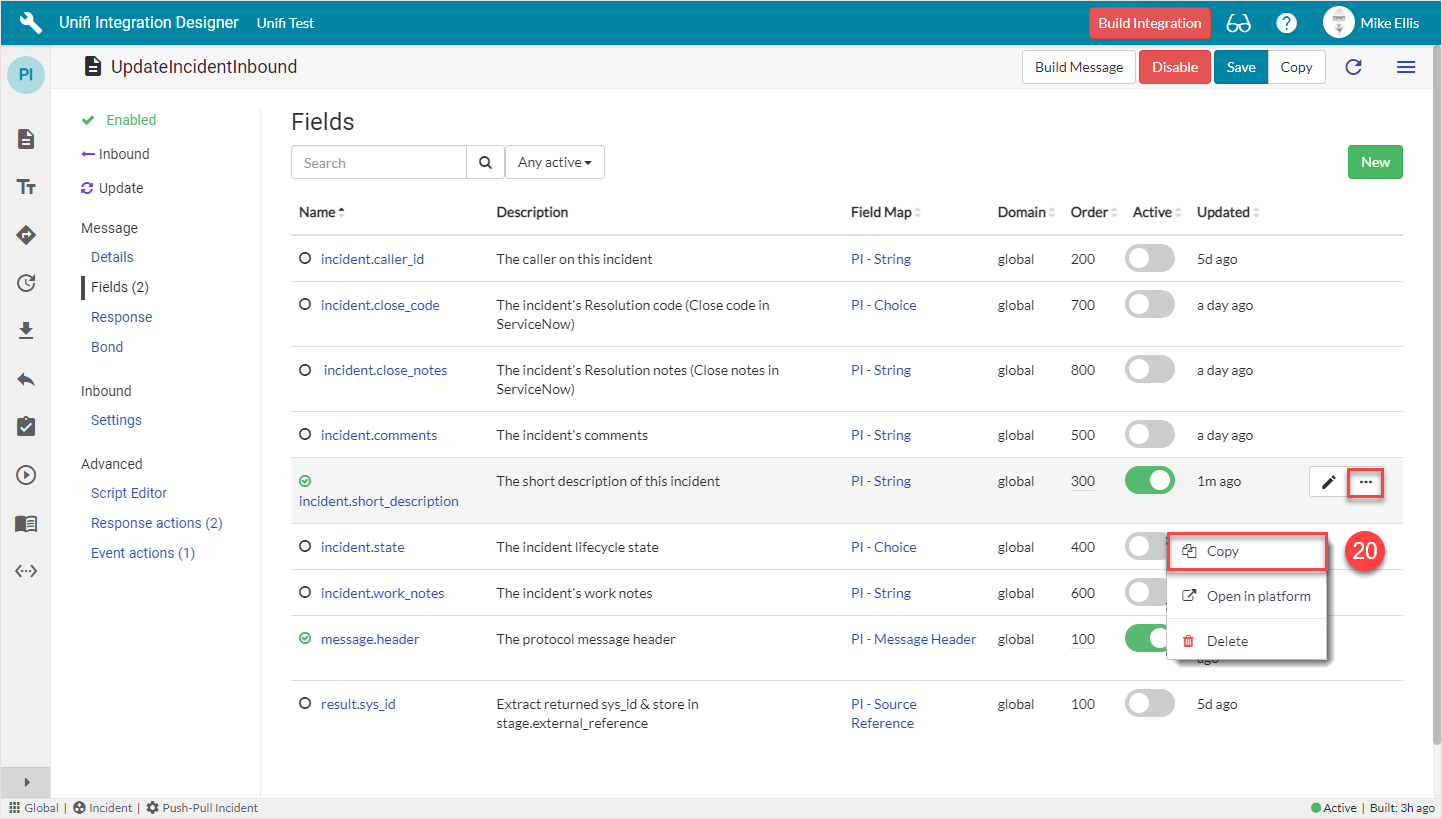Toggle active switch for result.sys_id
Viewport: 1442px width, 819px height.
(x=1150, y=704)
